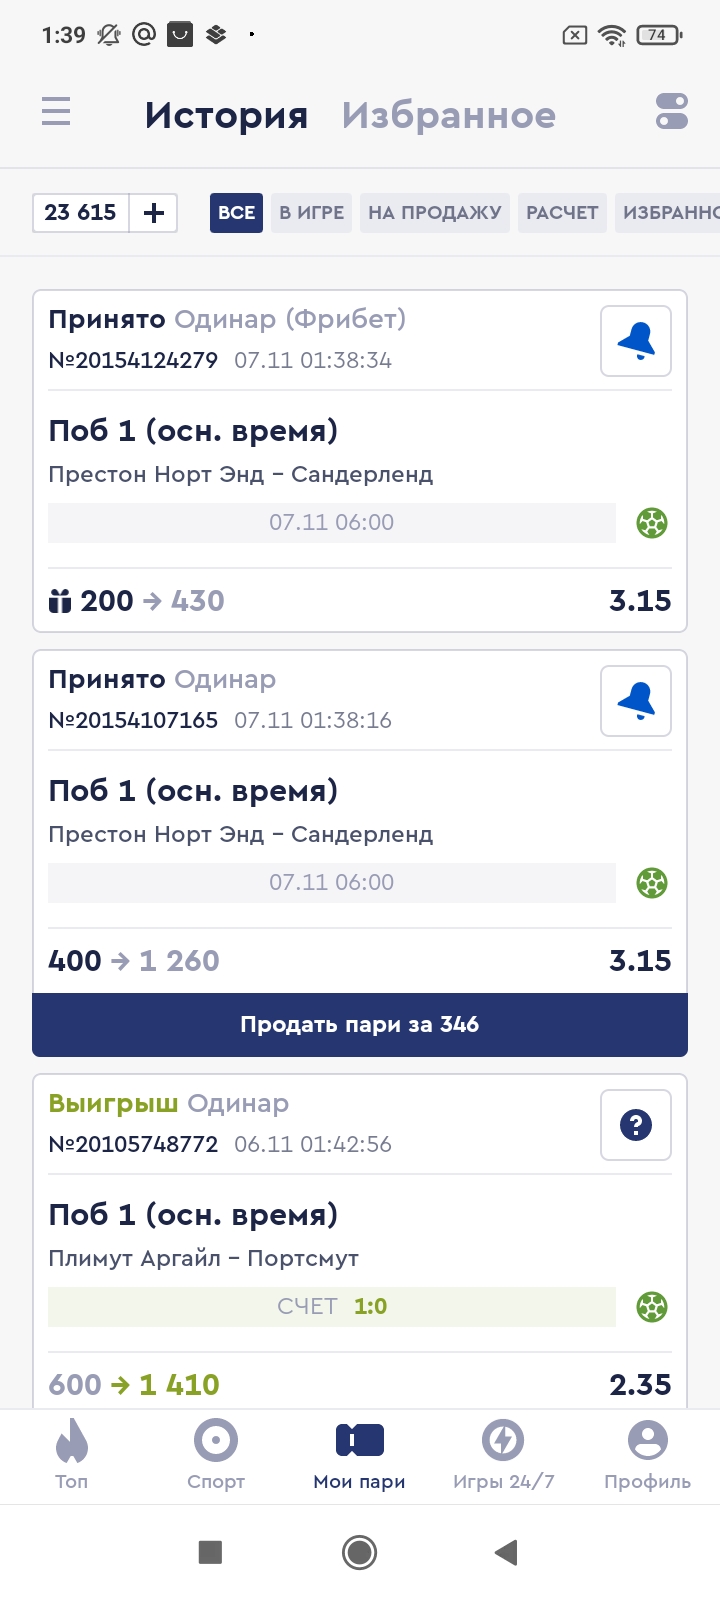The width and height of the screenshot is (720, 1600).
Task: Go to the Спорт section
Action: pyautogui.click(x=216, y=1455)
